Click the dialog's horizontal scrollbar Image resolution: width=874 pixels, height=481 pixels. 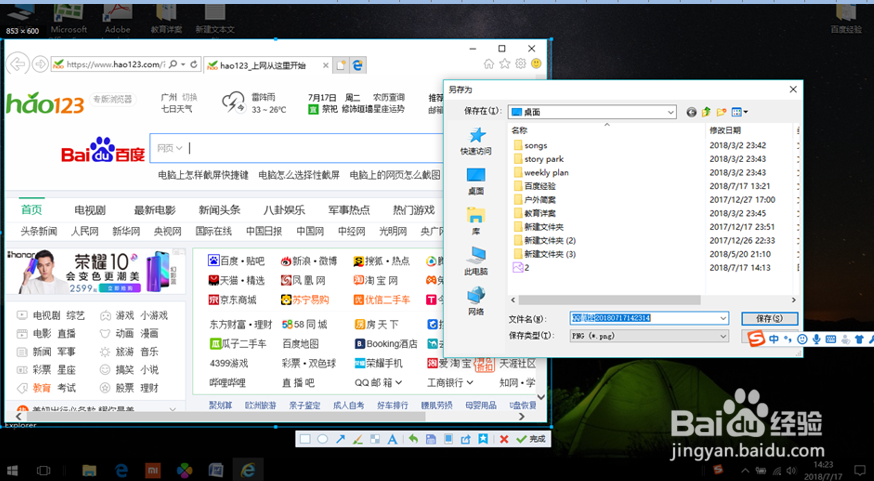click(x=609, y=300)
